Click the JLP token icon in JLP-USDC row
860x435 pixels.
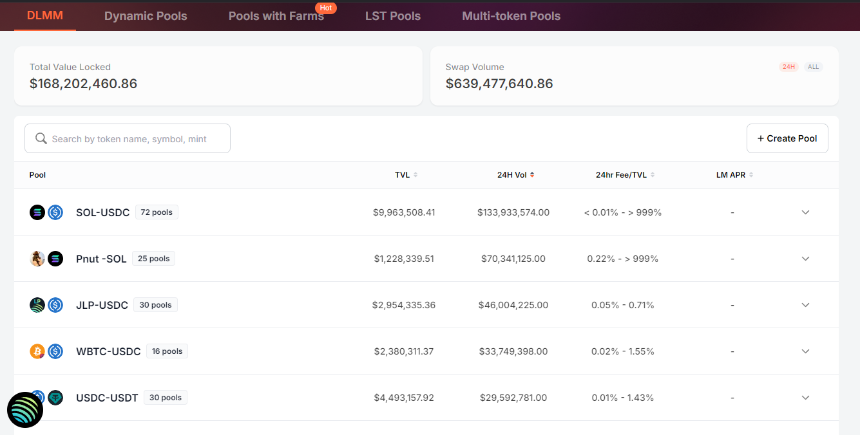[x=37, y=305]
